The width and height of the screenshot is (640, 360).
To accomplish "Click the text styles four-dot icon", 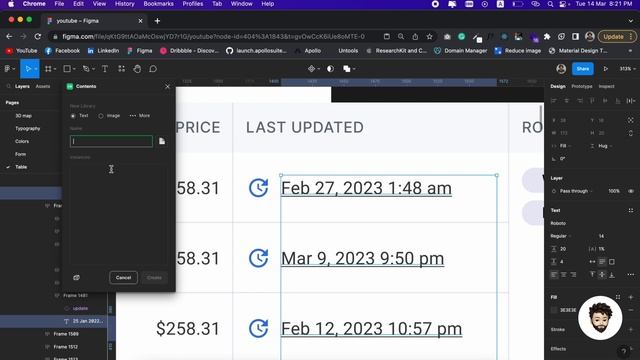I will [631, 211].
